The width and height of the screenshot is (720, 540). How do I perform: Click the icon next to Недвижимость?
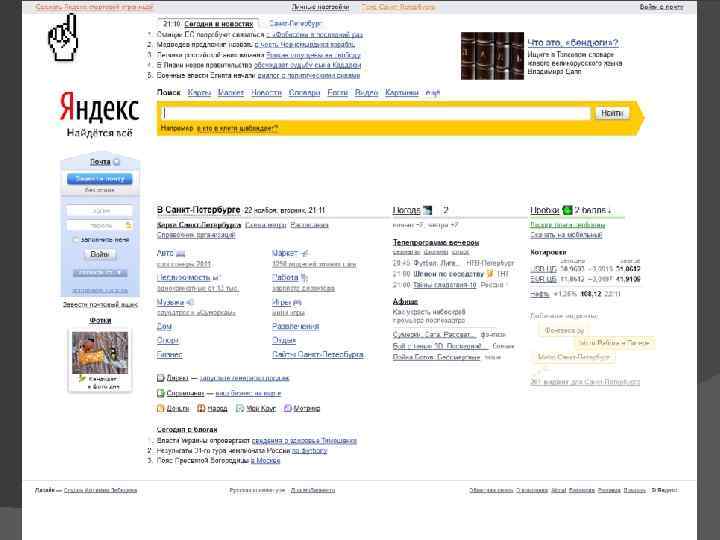(216, 277)
